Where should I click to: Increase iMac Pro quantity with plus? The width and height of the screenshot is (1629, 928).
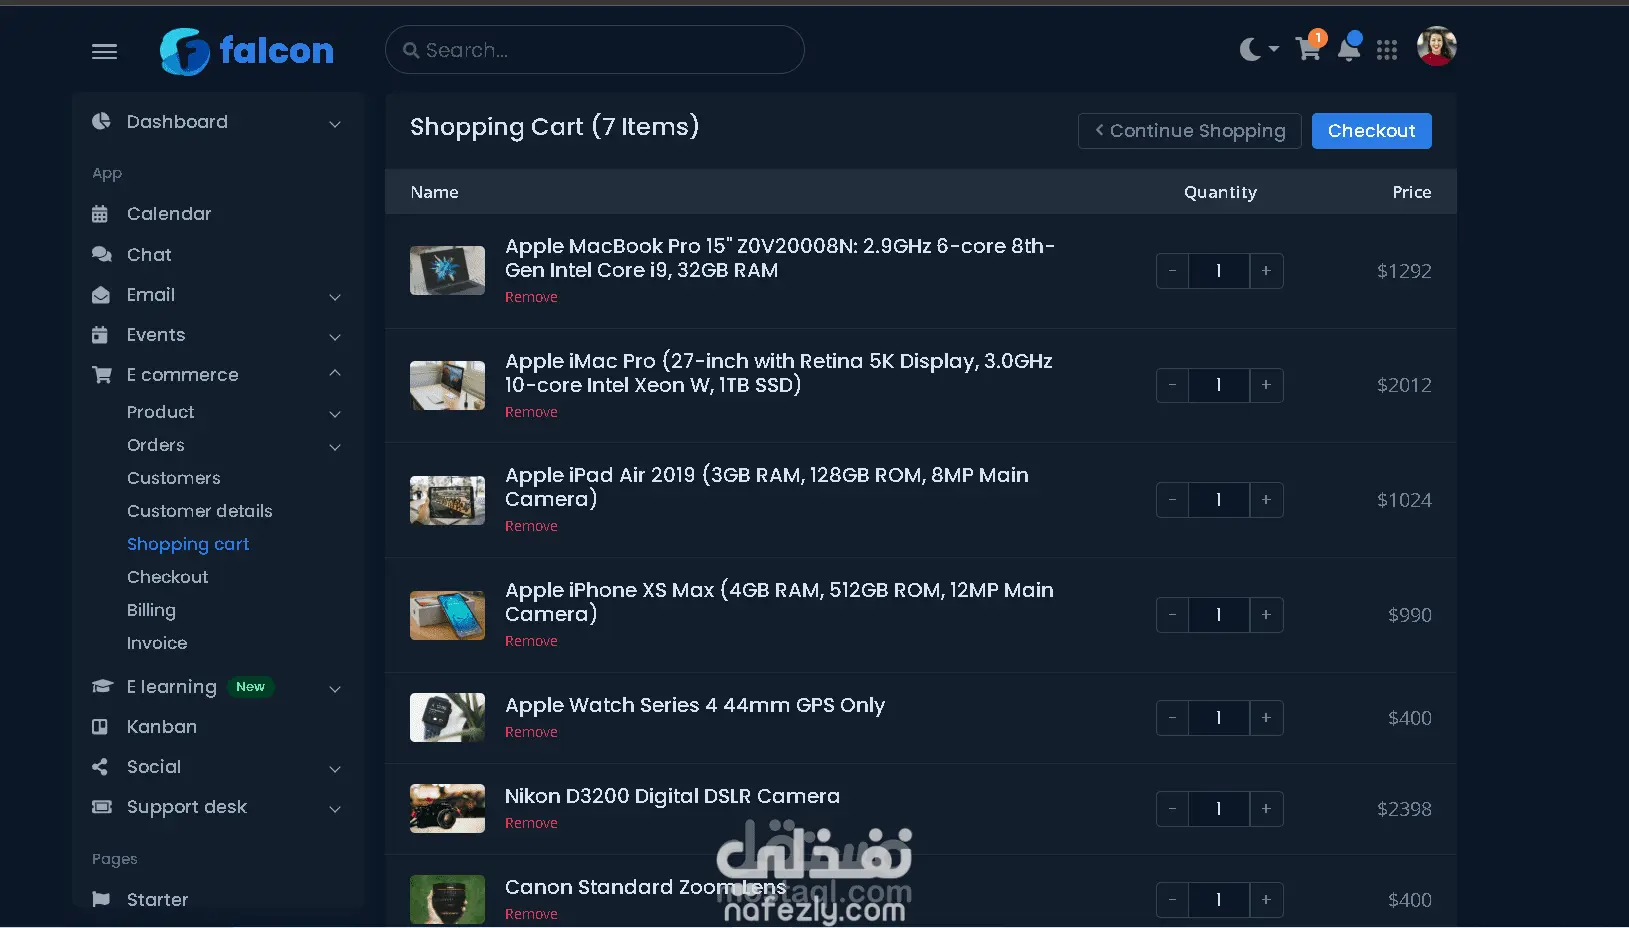tap(1266, 385)
